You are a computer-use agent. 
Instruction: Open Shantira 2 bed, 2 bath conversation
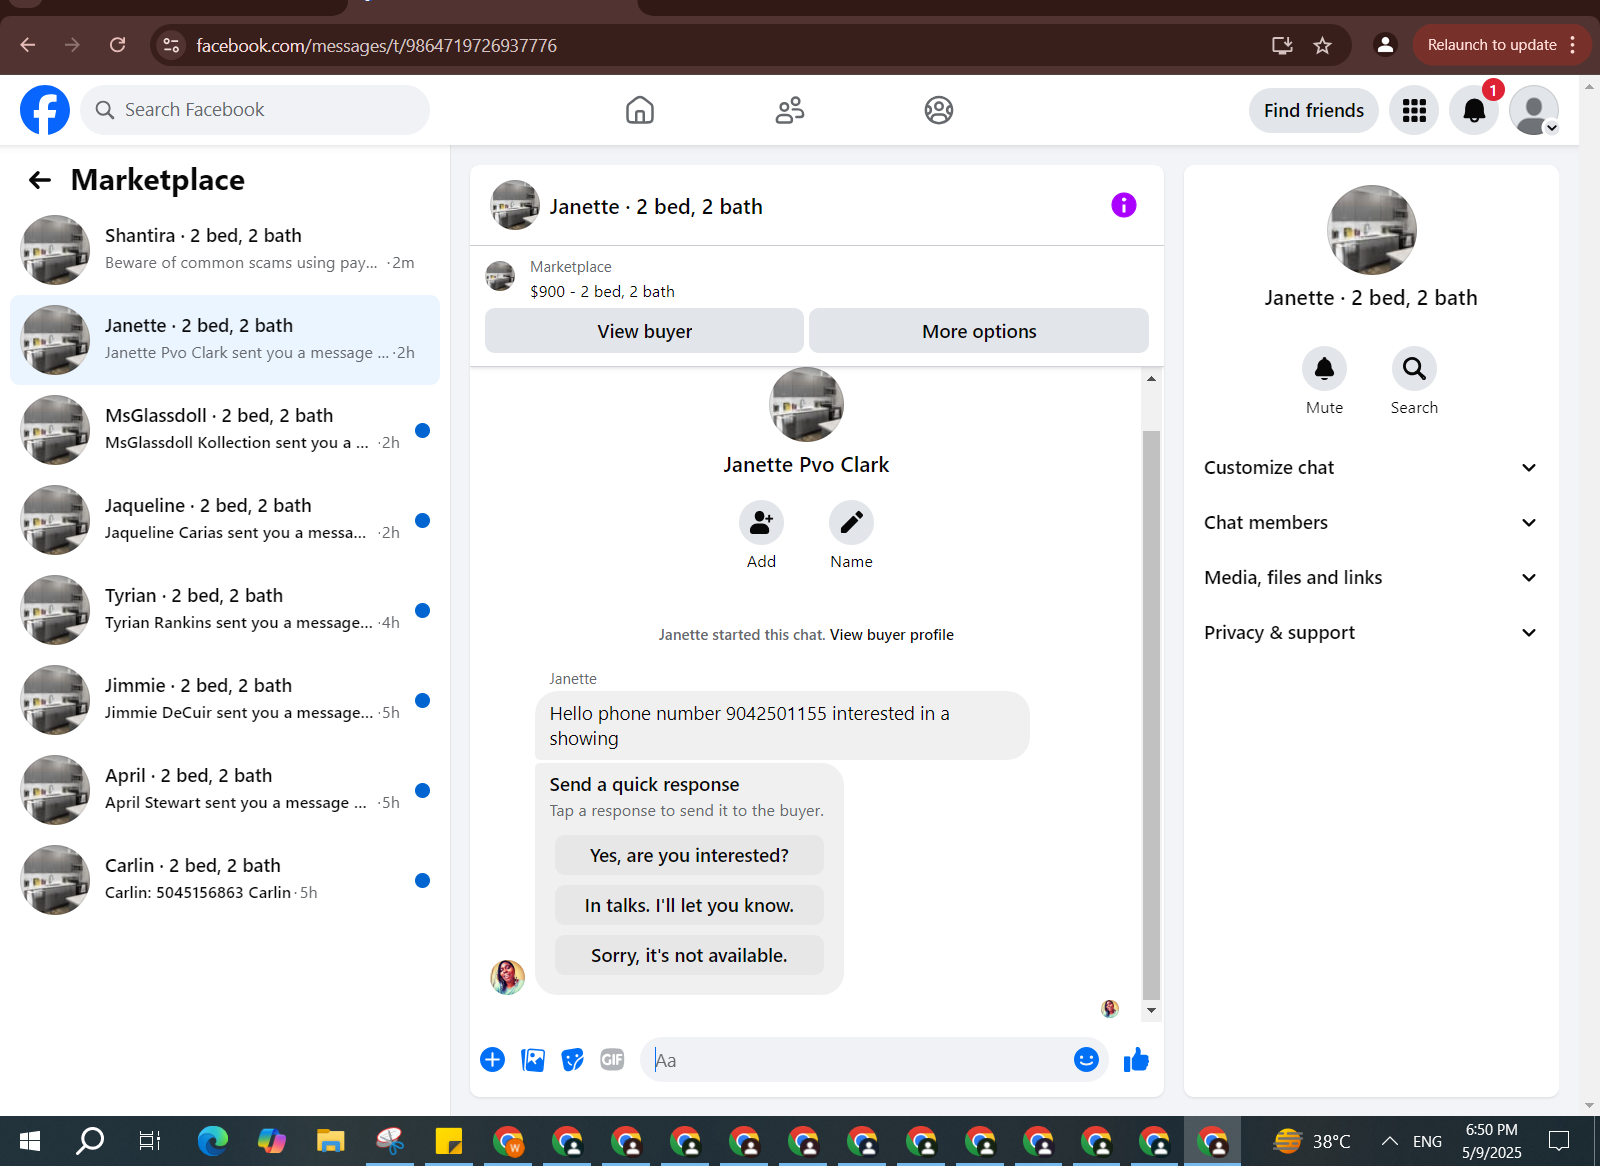(x=225, y=250)
